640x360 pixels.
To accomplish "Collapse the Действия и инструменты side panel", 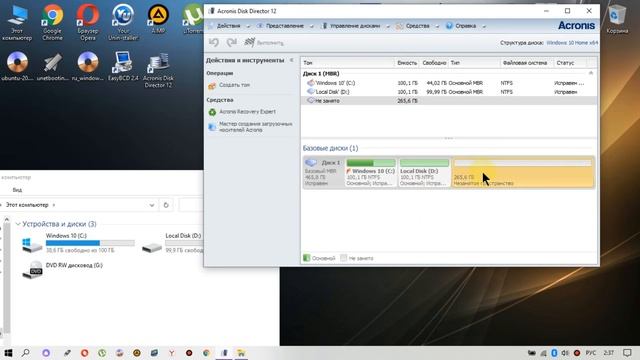I will [x=291, y=60].
